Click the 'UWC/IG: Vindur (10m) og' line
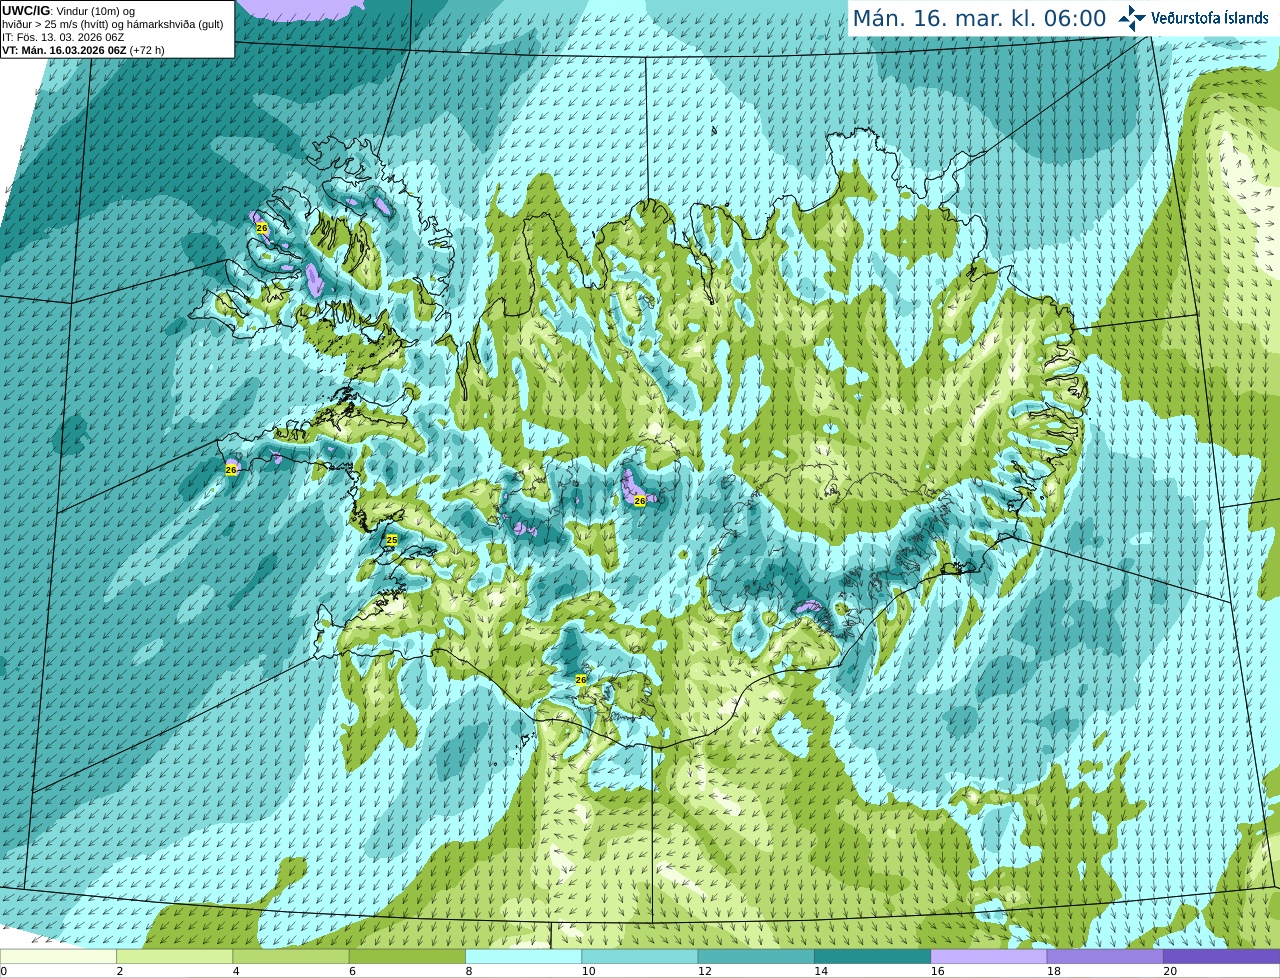 click(69, 11)
